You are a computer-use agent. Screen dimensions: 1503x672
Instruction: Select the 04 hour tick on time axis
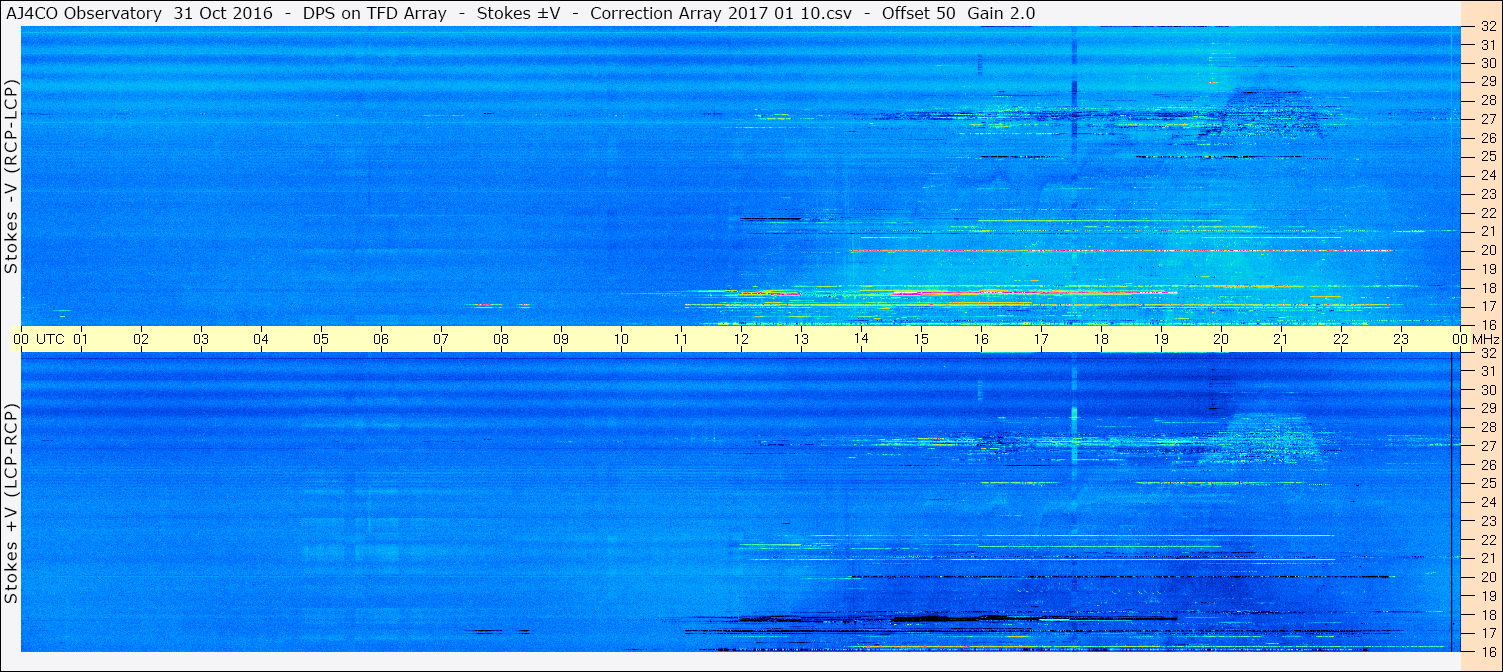pyautogui.click(x=261, y=339)
